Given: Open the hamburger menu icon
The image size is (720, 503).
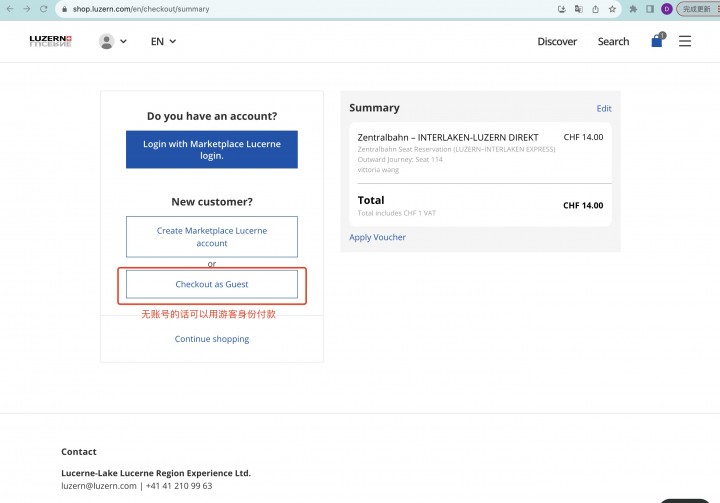Looking at the screenshot, I should click(x=685, y=41).
